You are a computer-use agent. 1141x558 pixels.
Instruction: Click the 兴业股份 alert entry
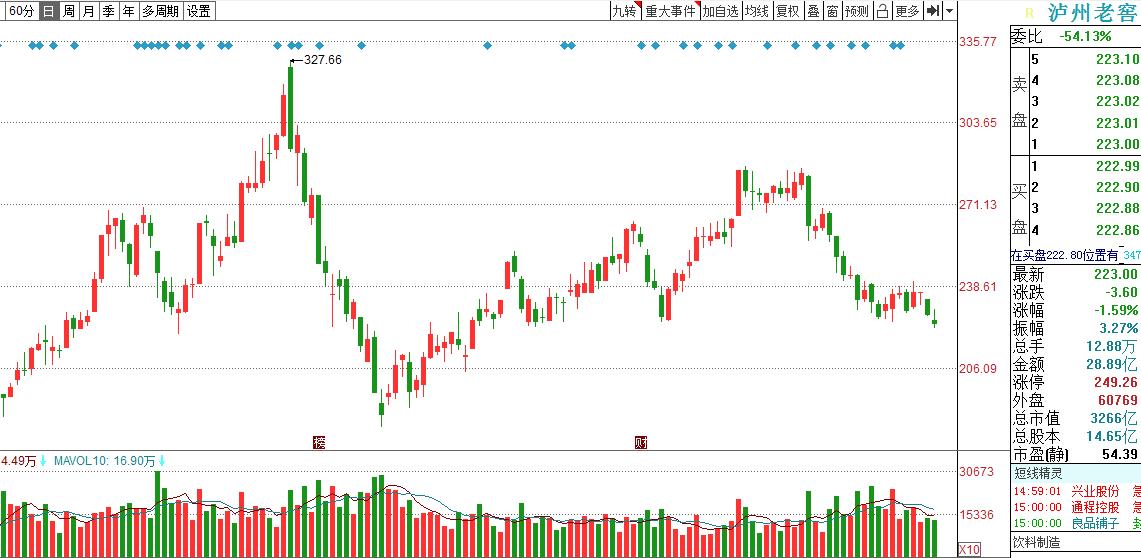(x=1095, y=492)
